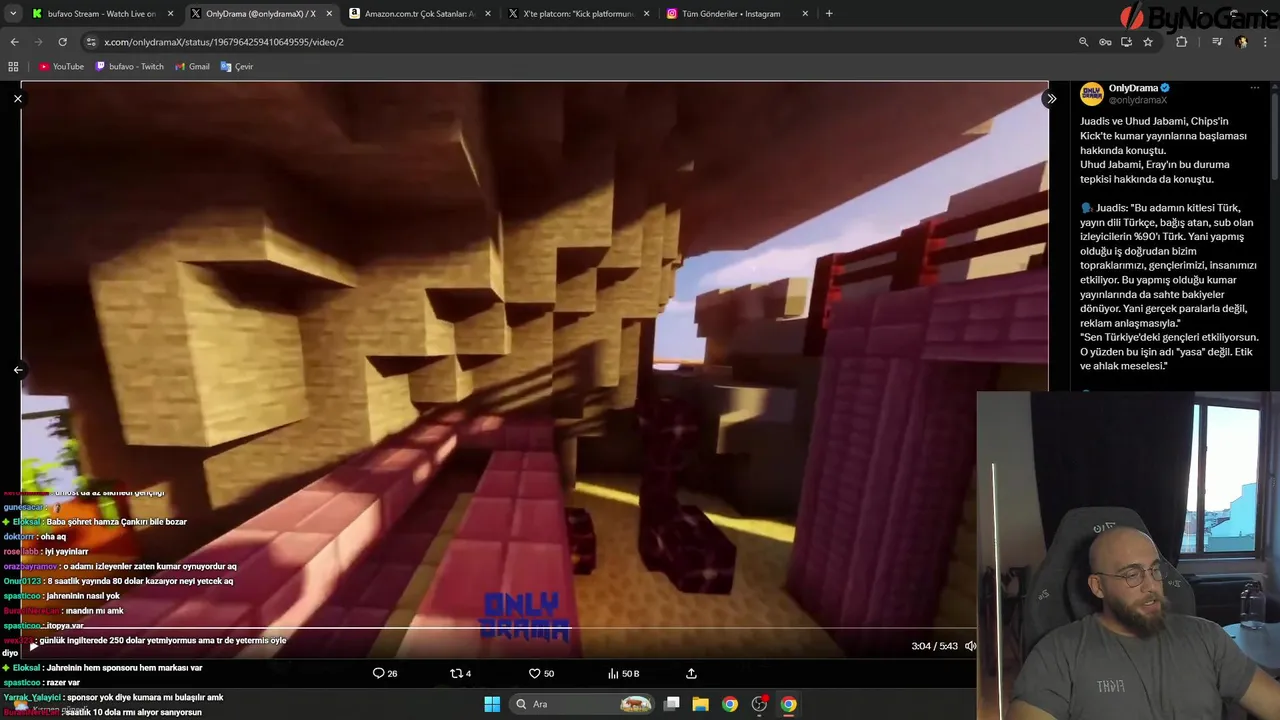
Task: Bookmark this page with star icon
Action: click(1148, 42)
